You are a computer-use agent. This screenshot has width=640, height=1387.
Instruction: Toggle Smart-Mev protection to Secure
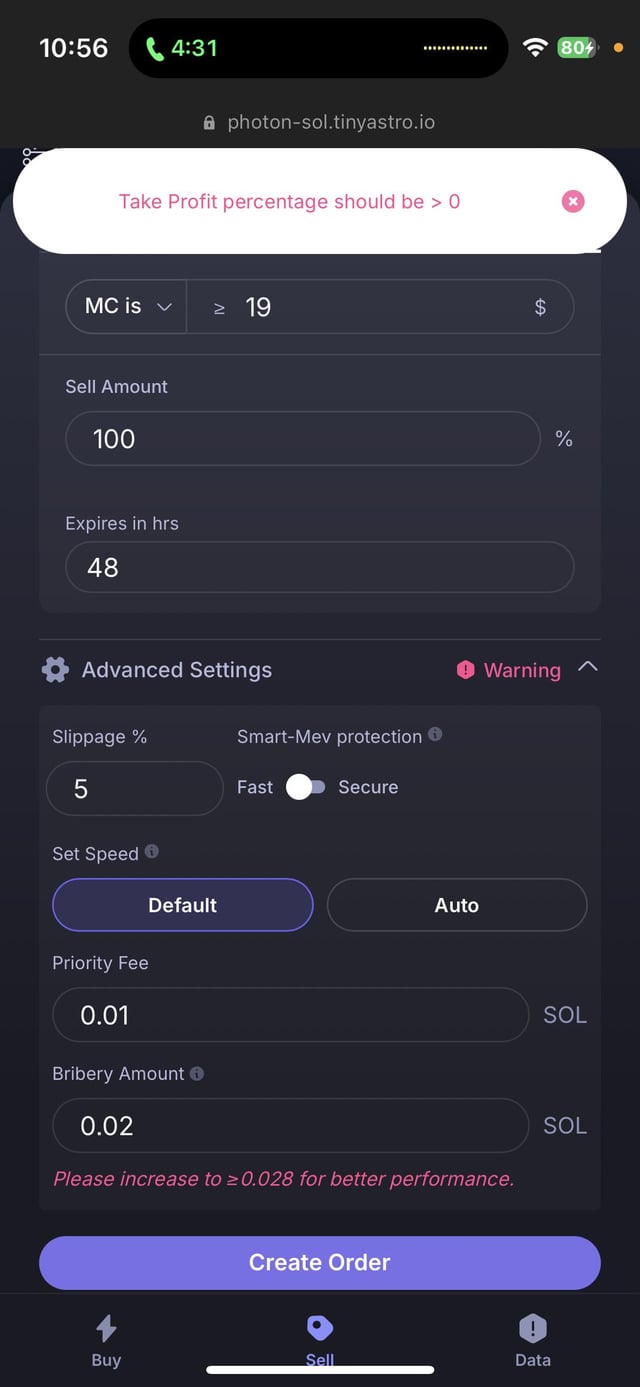305,787
